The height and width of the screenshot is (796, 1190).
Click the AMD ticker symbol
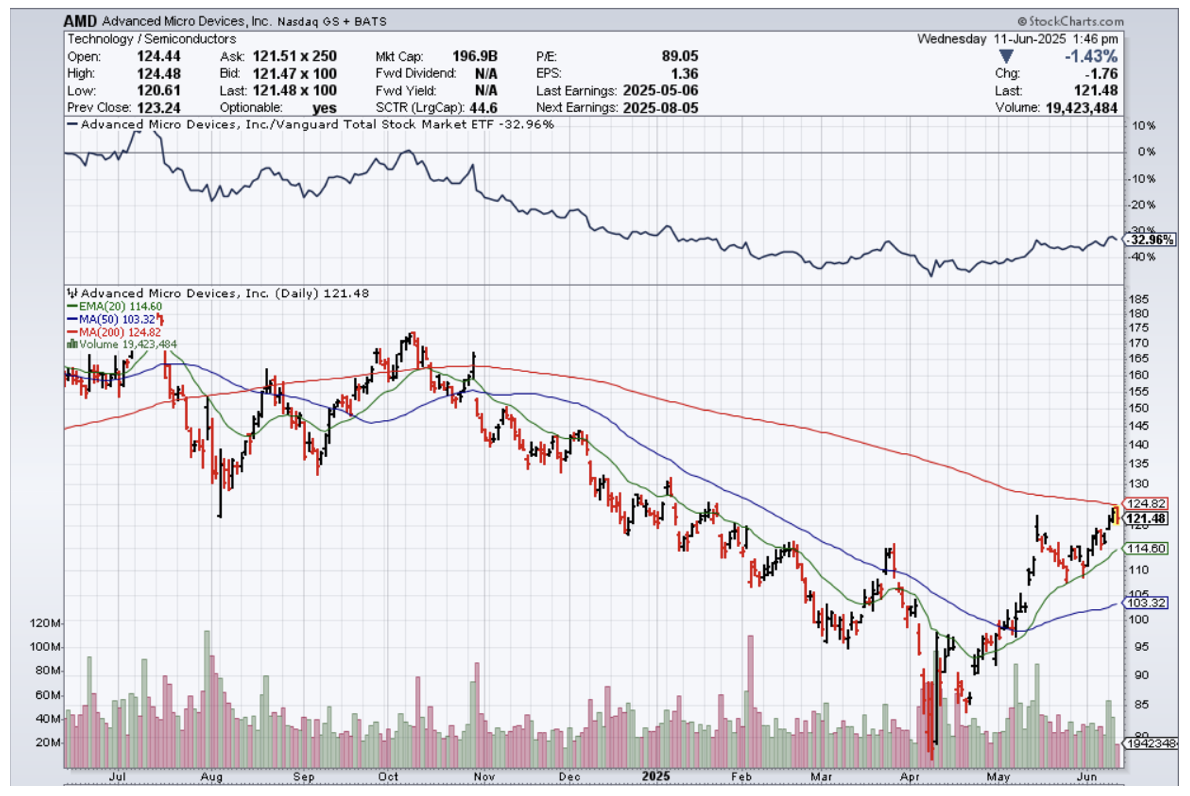pos(80,20)
